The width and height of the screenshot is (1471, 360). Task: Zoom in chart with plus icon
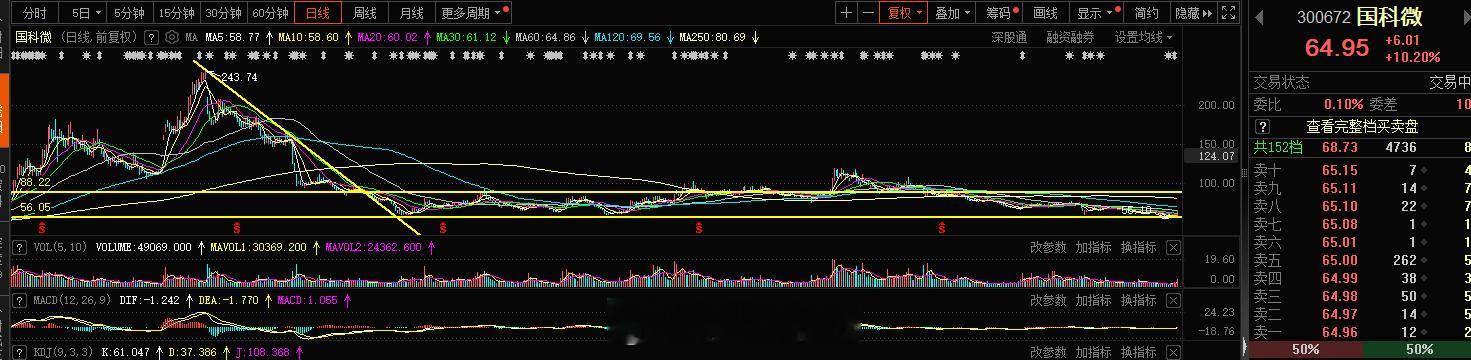tap(847, 13)
